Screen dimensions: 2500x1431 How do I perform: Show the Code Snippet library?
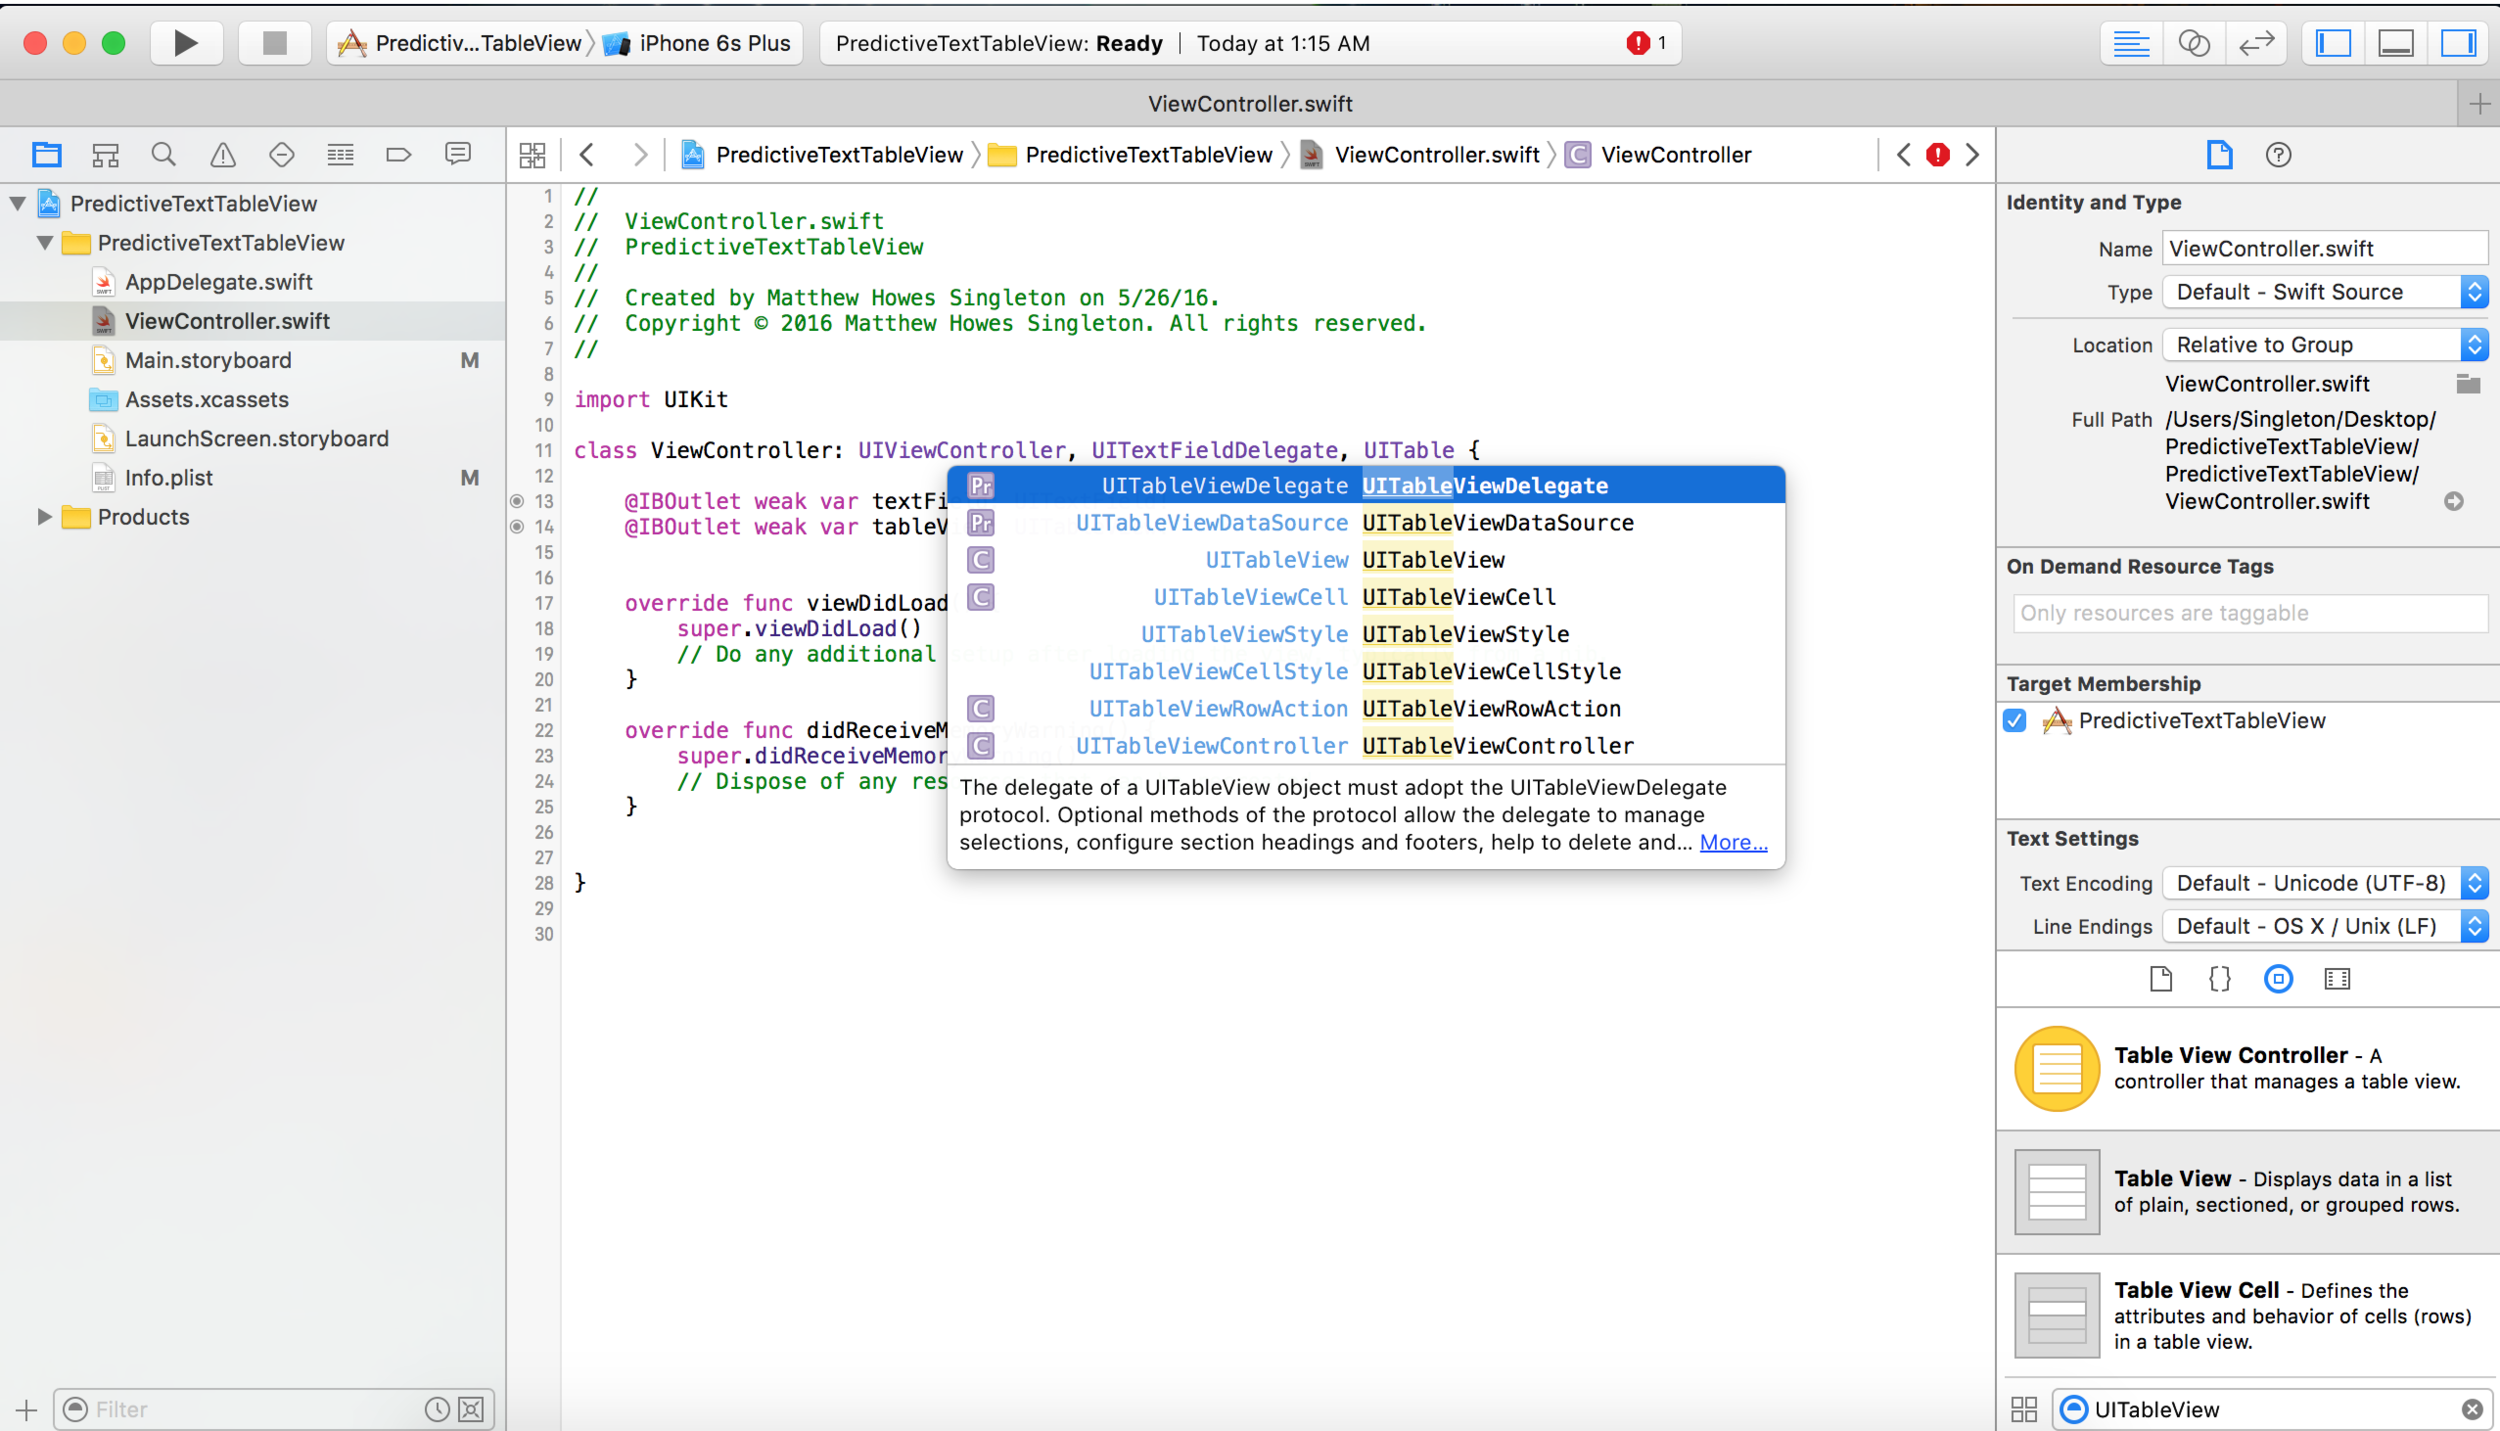pyautogui.click(x=2219, y=979)
